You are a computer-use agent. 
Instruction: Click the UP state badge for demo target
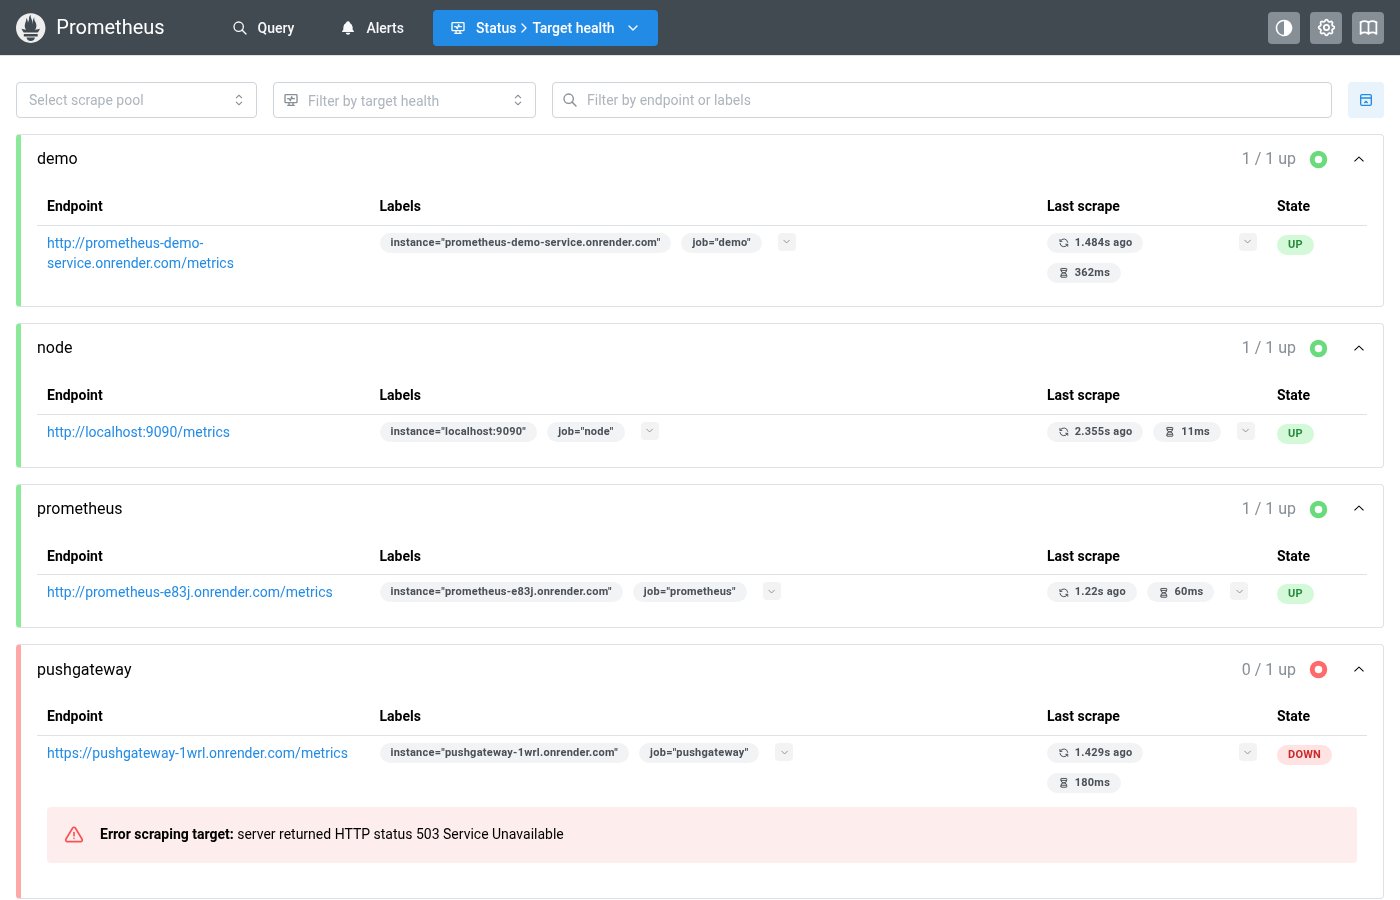click(x=1295, y=244)
